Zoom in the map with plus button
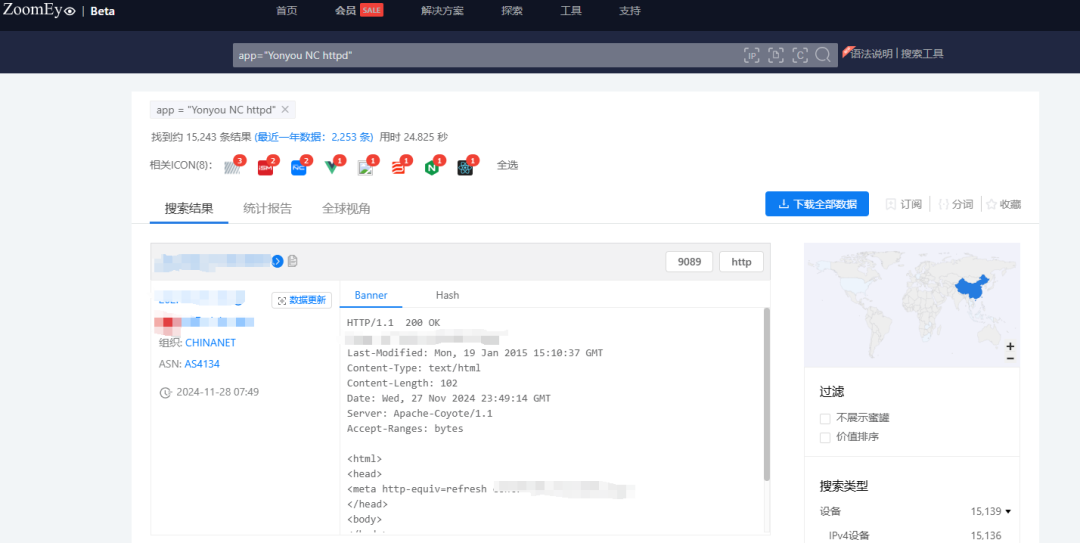The image size is (1080, 543). point(1010,347)
